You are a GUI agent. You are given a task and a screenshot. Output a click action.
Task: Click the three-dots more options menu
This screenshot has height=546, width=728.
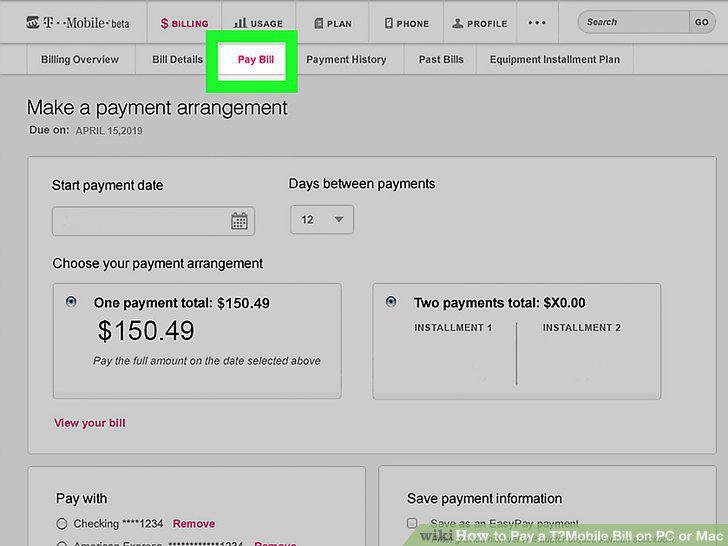537,22
